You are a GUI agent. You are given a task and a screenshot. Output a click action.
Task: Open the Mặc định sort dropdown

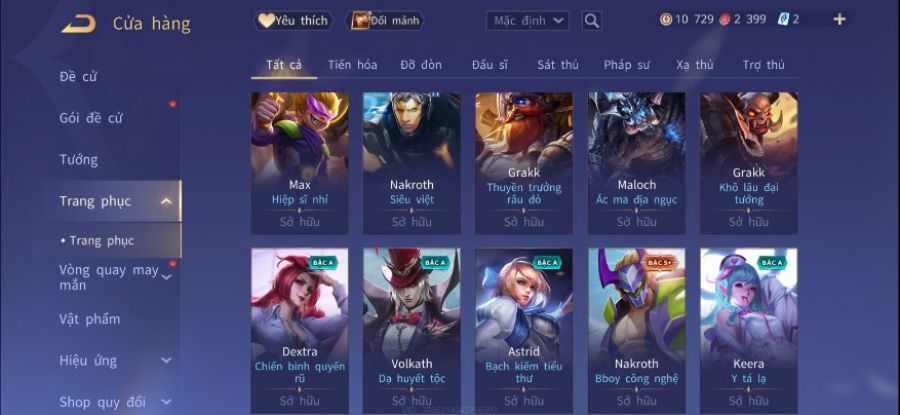[527, 21]
